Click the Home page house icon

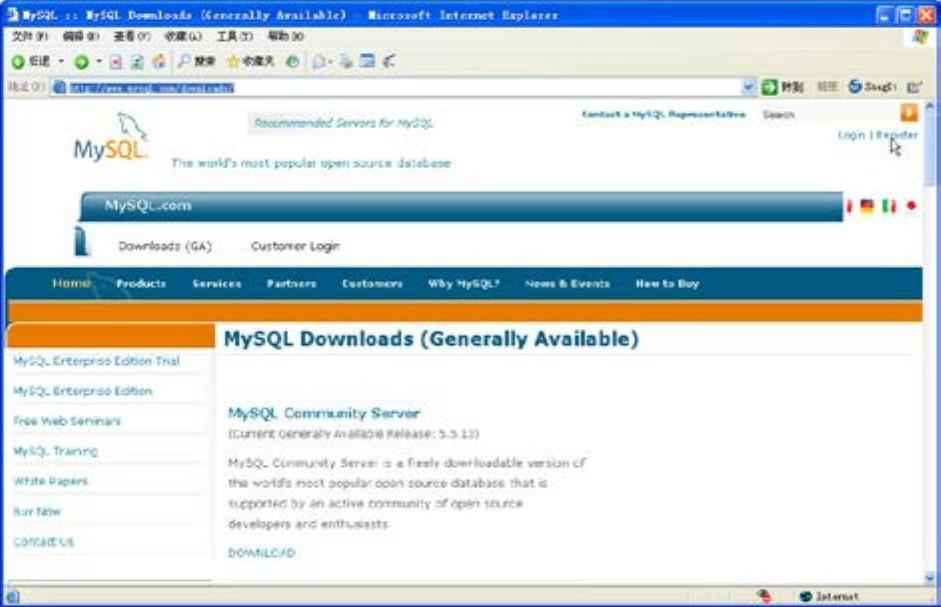(159, 61)
